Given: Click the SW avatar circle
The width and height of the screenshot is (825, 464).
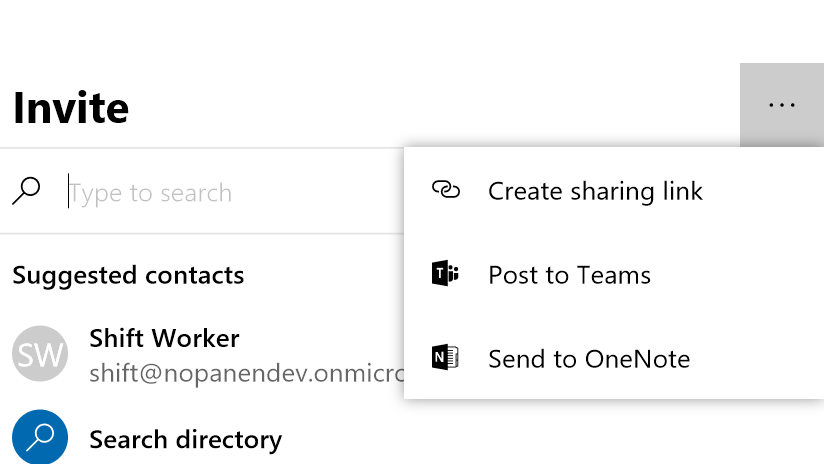Looking at the screenshot, I should (x=40, y=354).
